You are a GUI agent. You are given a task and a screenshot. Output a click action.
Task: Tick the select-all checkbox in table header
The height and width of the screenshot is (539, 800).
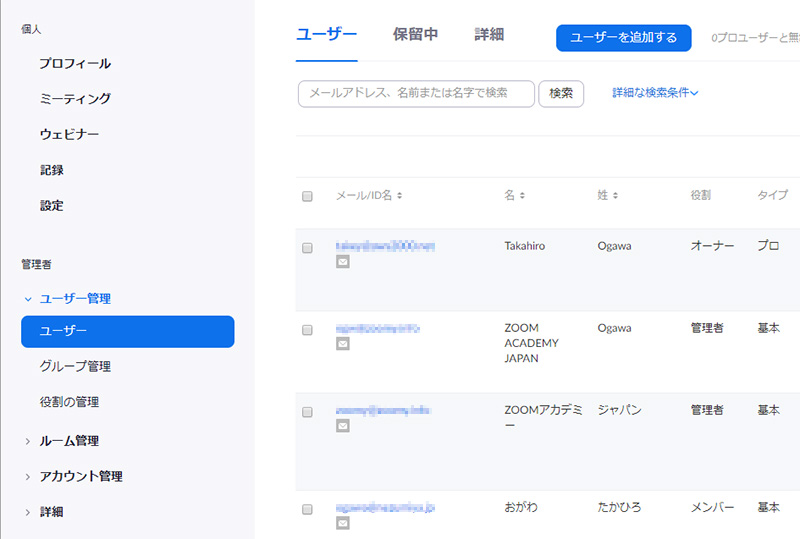tap(307, 196)
